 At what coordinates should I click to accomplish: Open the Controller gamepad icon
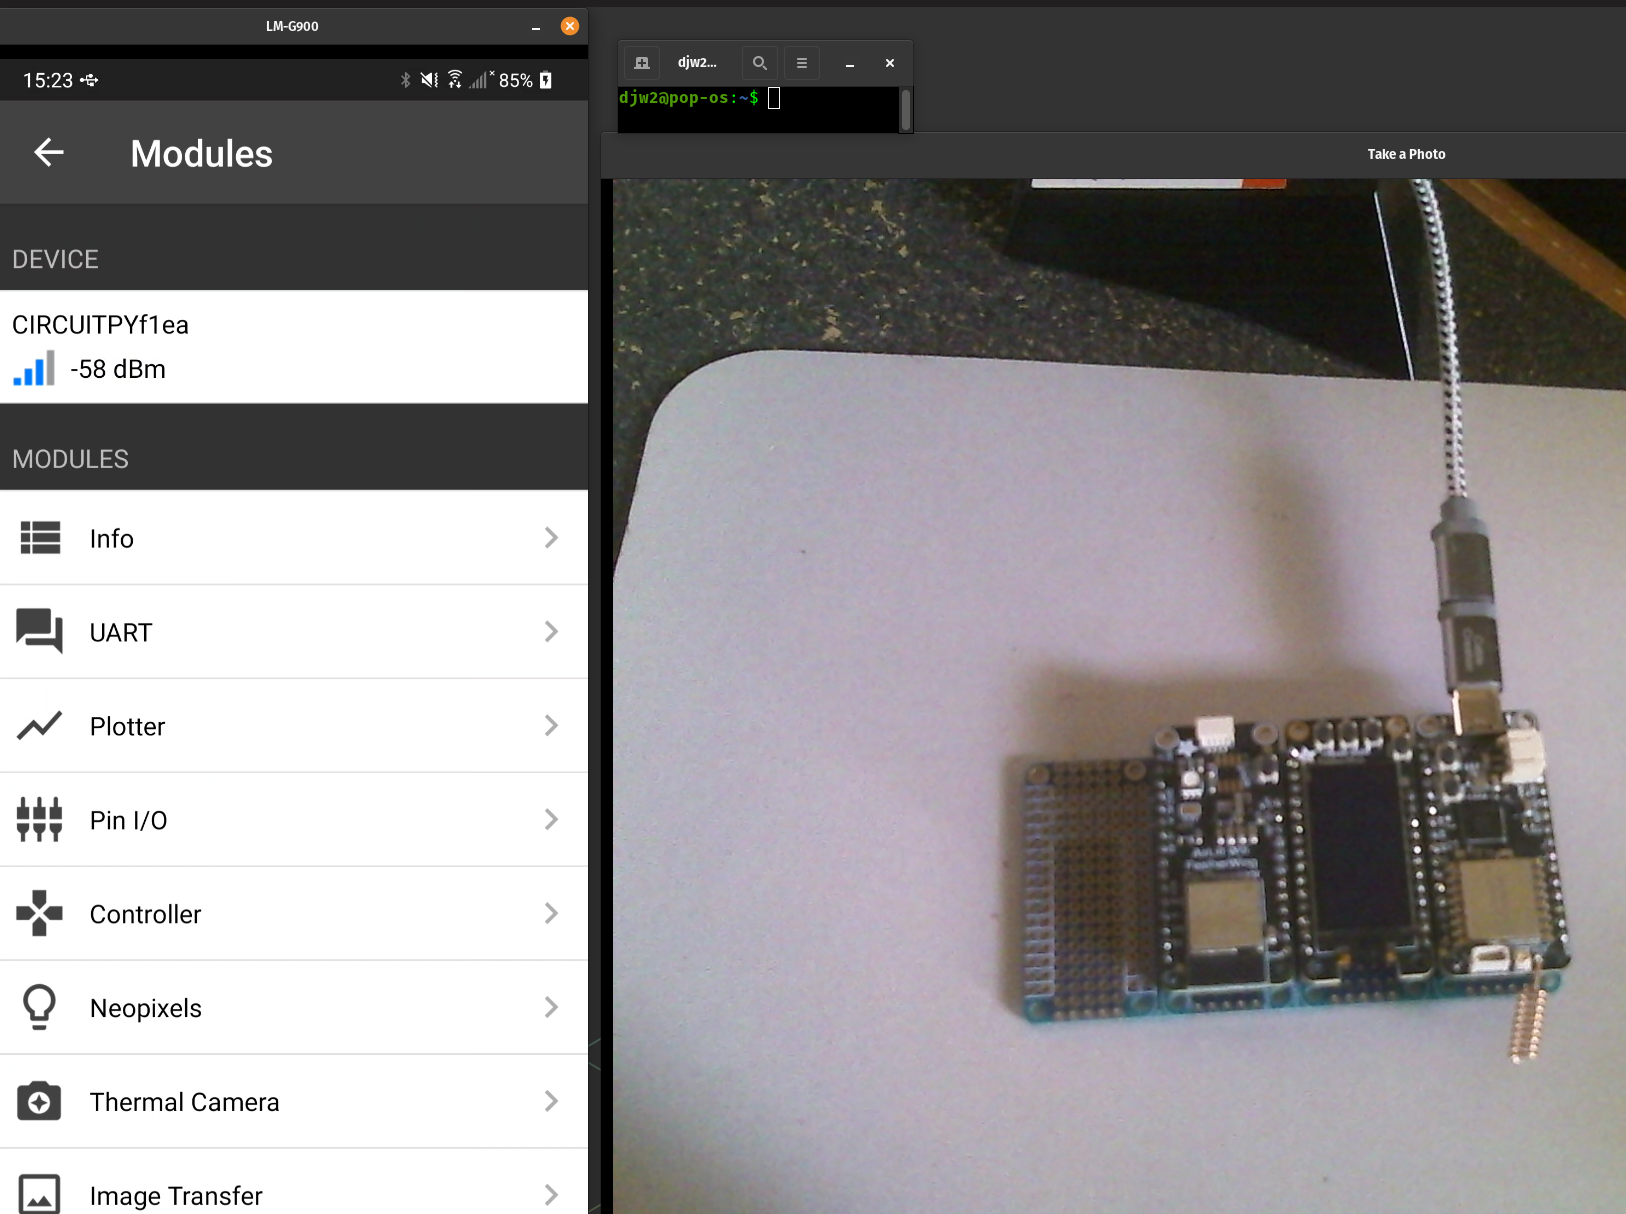[40, 914]
